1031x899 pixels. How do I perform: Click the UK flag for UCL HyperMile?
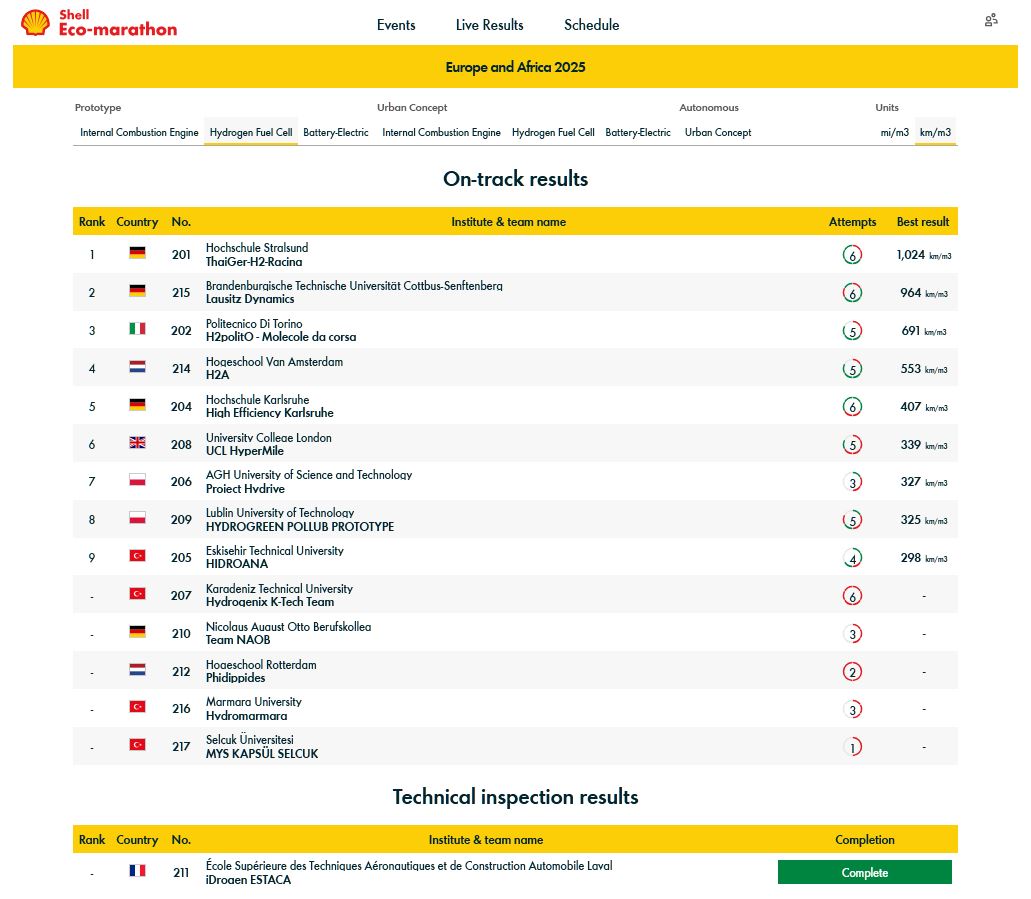[x=137, y=443]
